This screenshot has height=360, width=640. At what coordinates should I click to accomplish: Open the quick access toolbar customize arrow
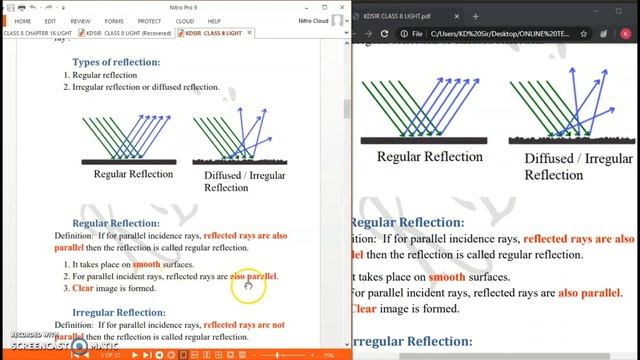[64, 8]
